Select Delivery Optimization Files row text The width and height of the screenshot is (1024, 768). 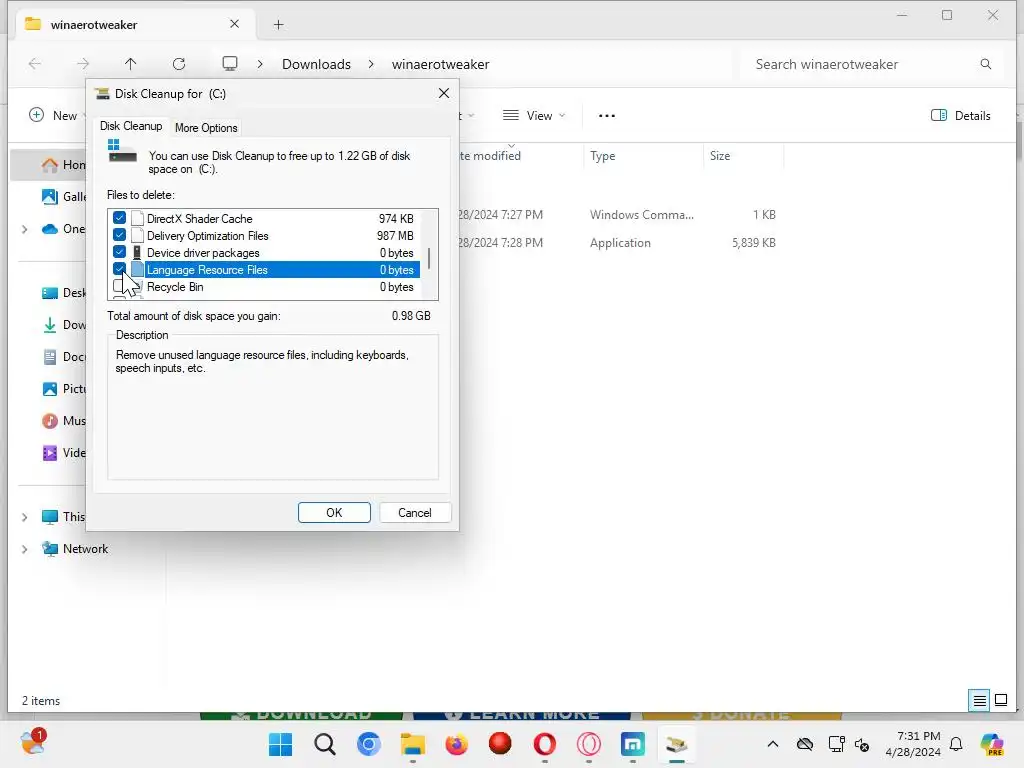pos(208,236)
